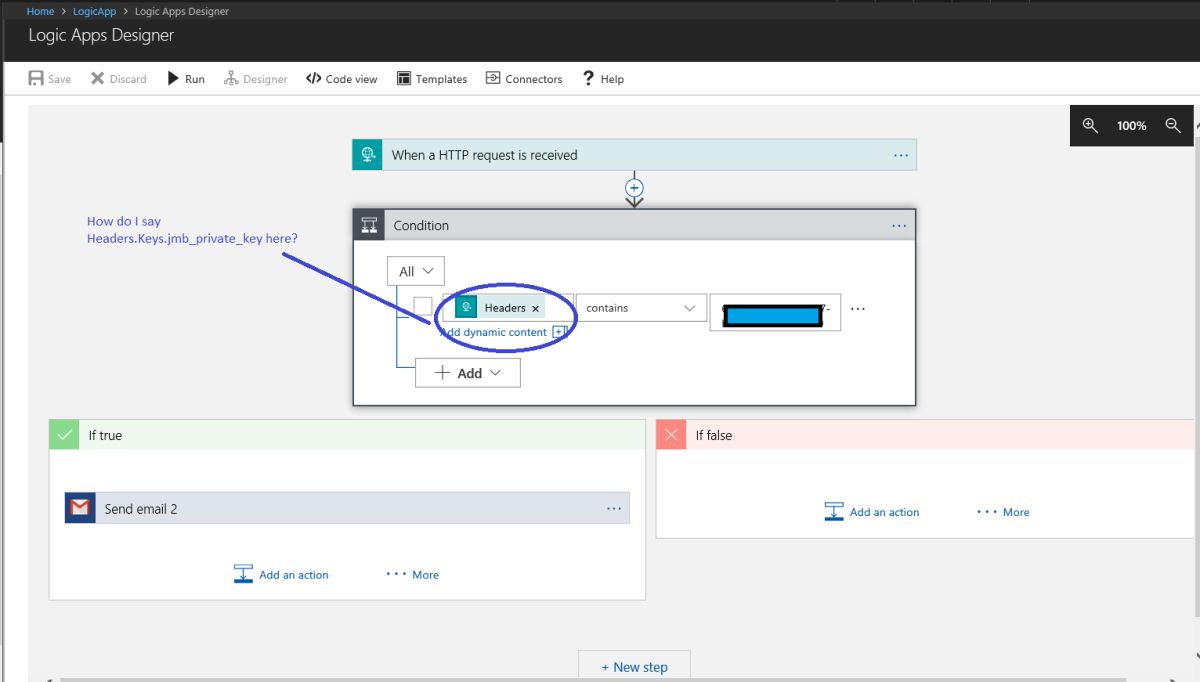Click the condition value input field
Screen dimensions: 1200x682
point(775,313)
